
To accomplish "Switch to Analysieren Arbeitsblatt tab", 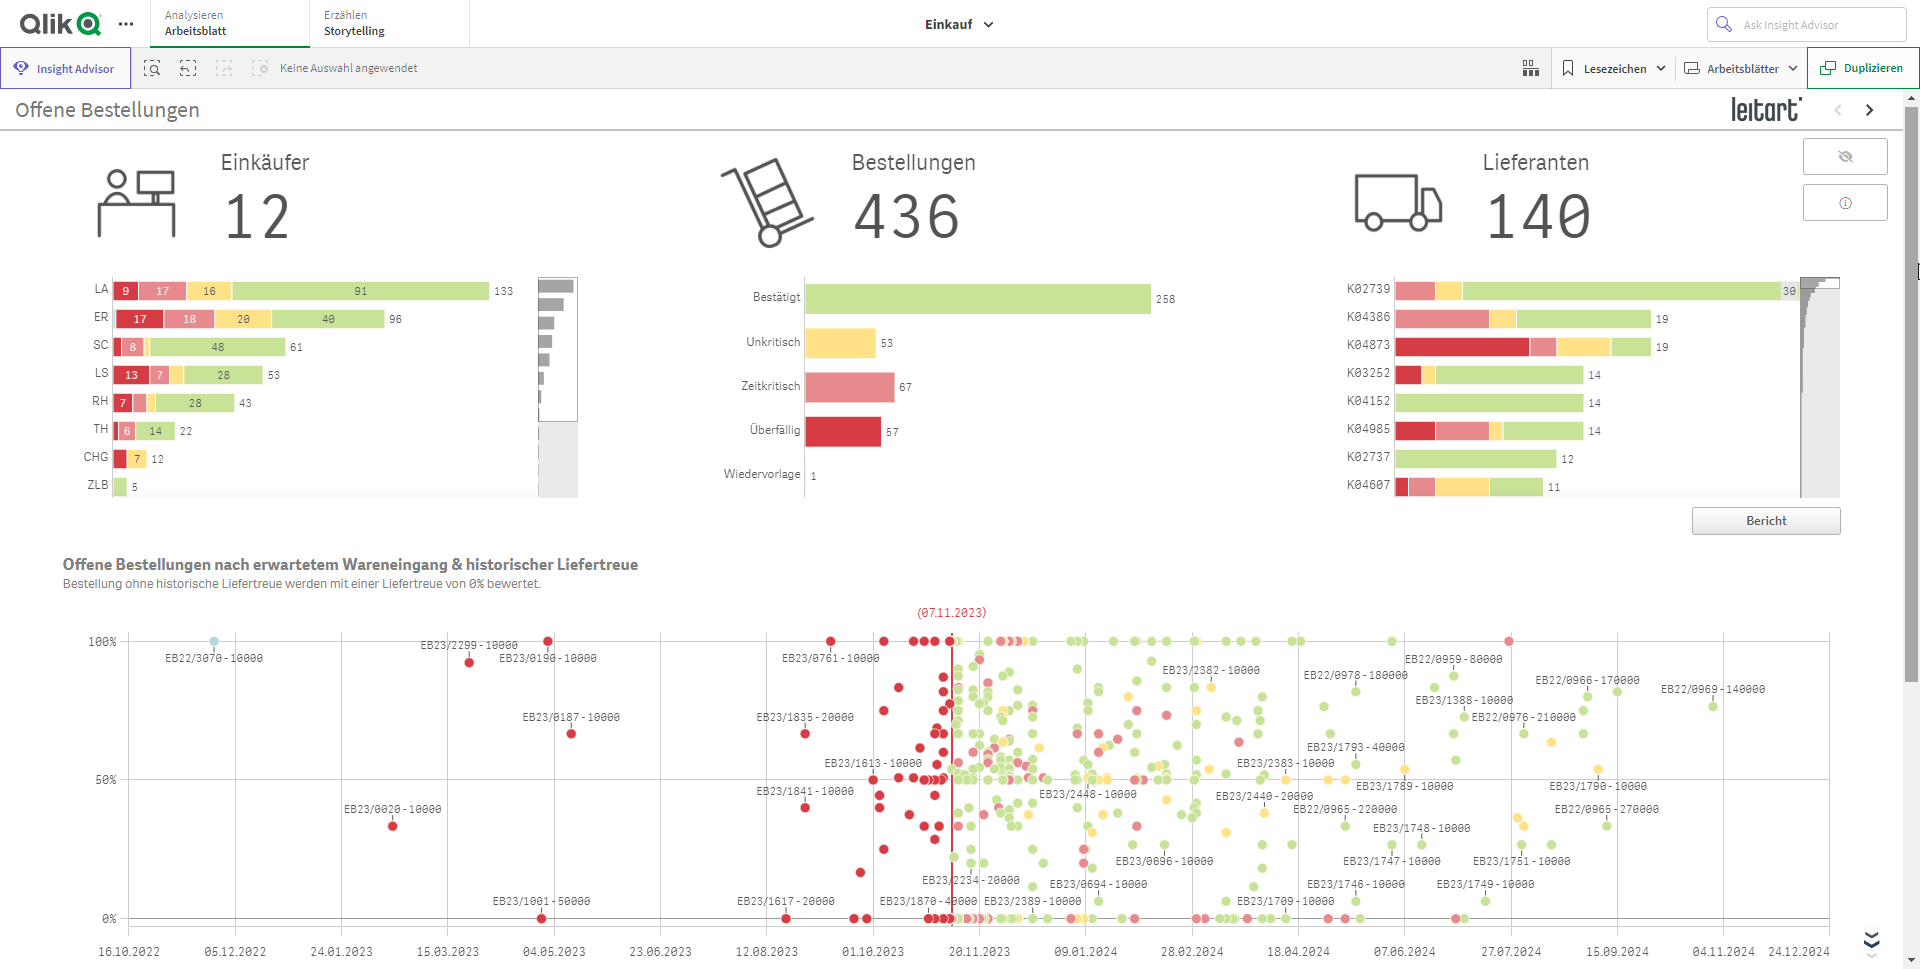I will pyautogui.click(x=229, y=23).
